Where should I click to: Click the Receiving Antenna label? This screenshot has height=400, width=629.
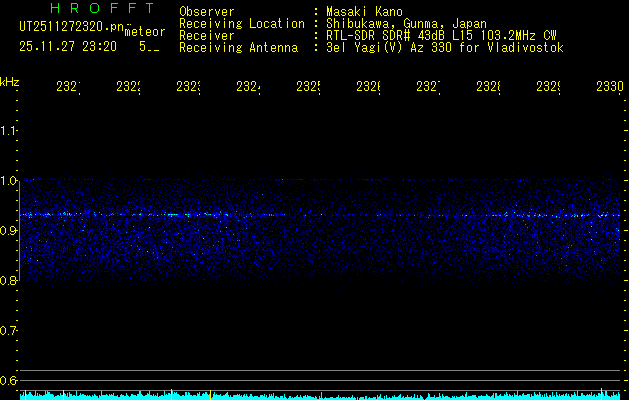(238, 48)
